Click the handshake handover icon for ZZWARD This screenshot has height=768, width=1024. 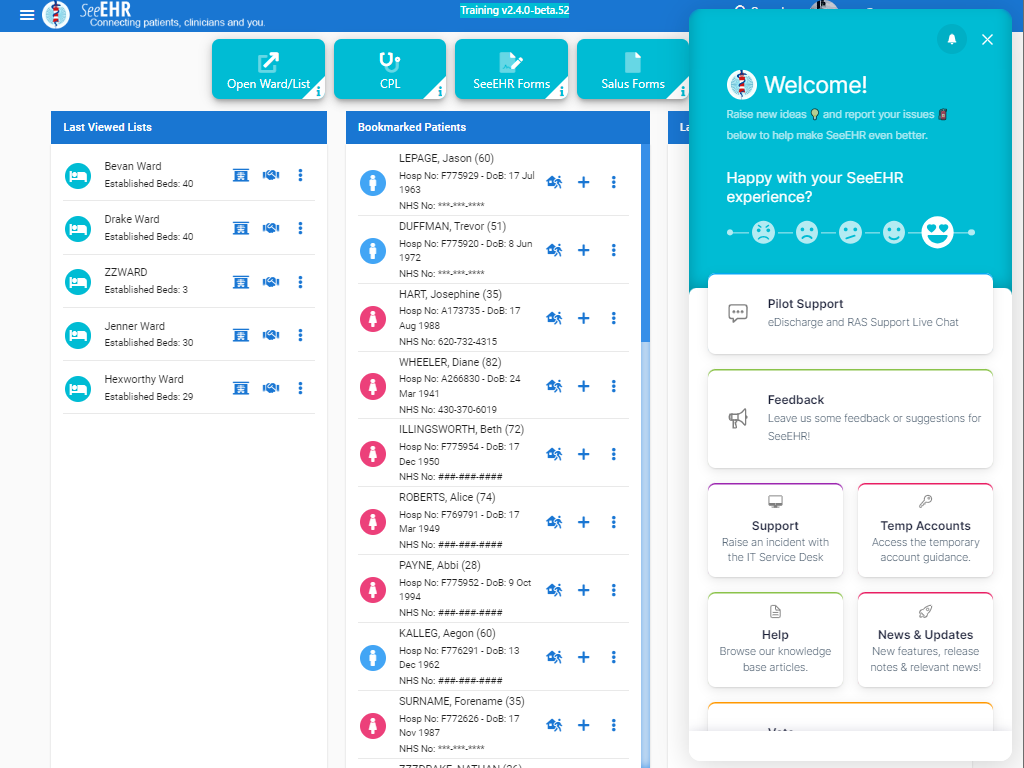point(271,282)
